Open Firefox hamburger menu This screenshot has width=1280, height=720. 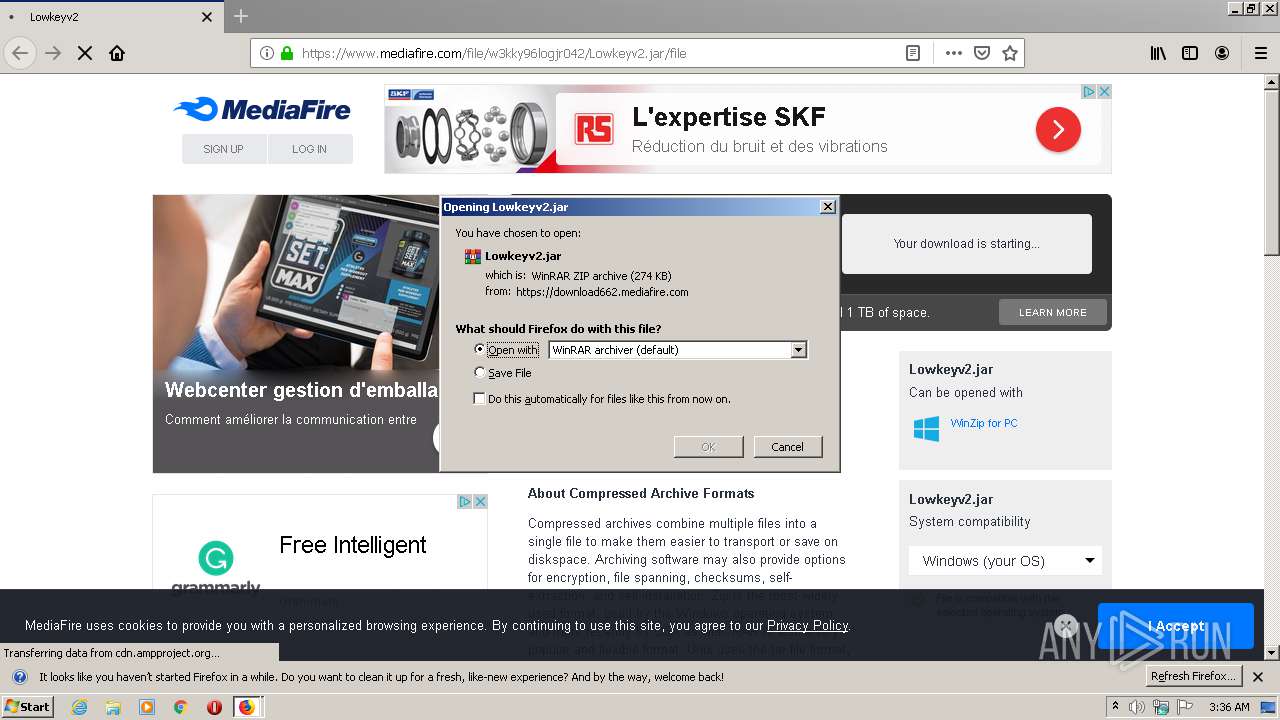(x=1260, y=53)
